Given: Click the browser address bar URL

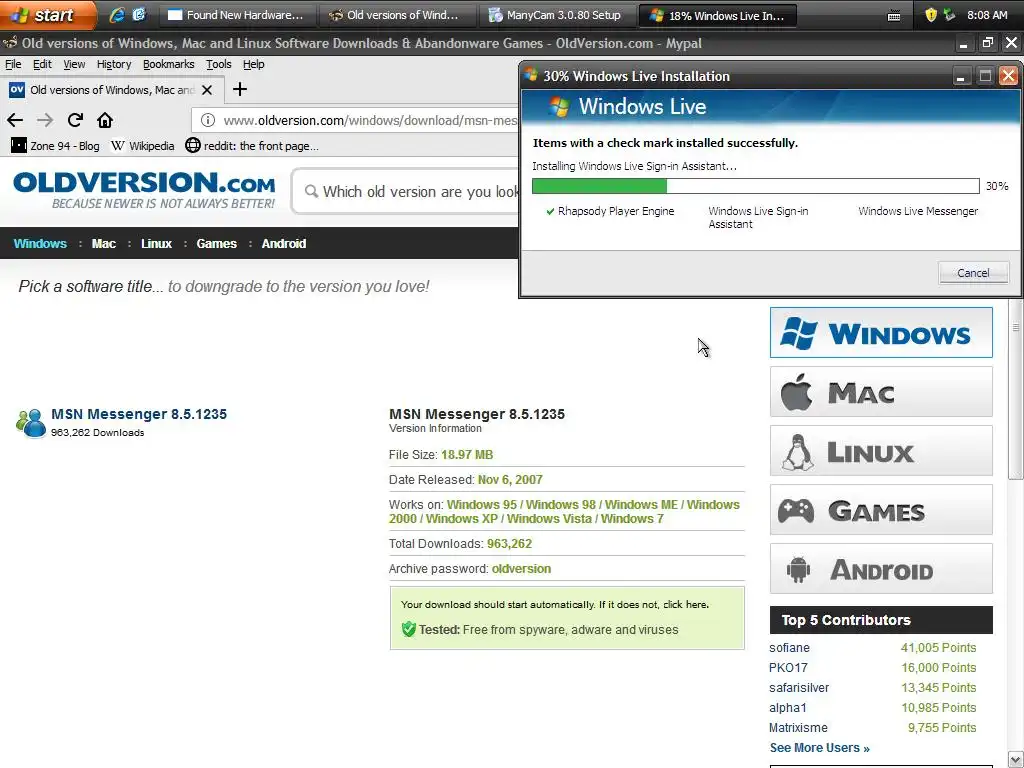Looking at the screenshot, I should pos(370,120).
